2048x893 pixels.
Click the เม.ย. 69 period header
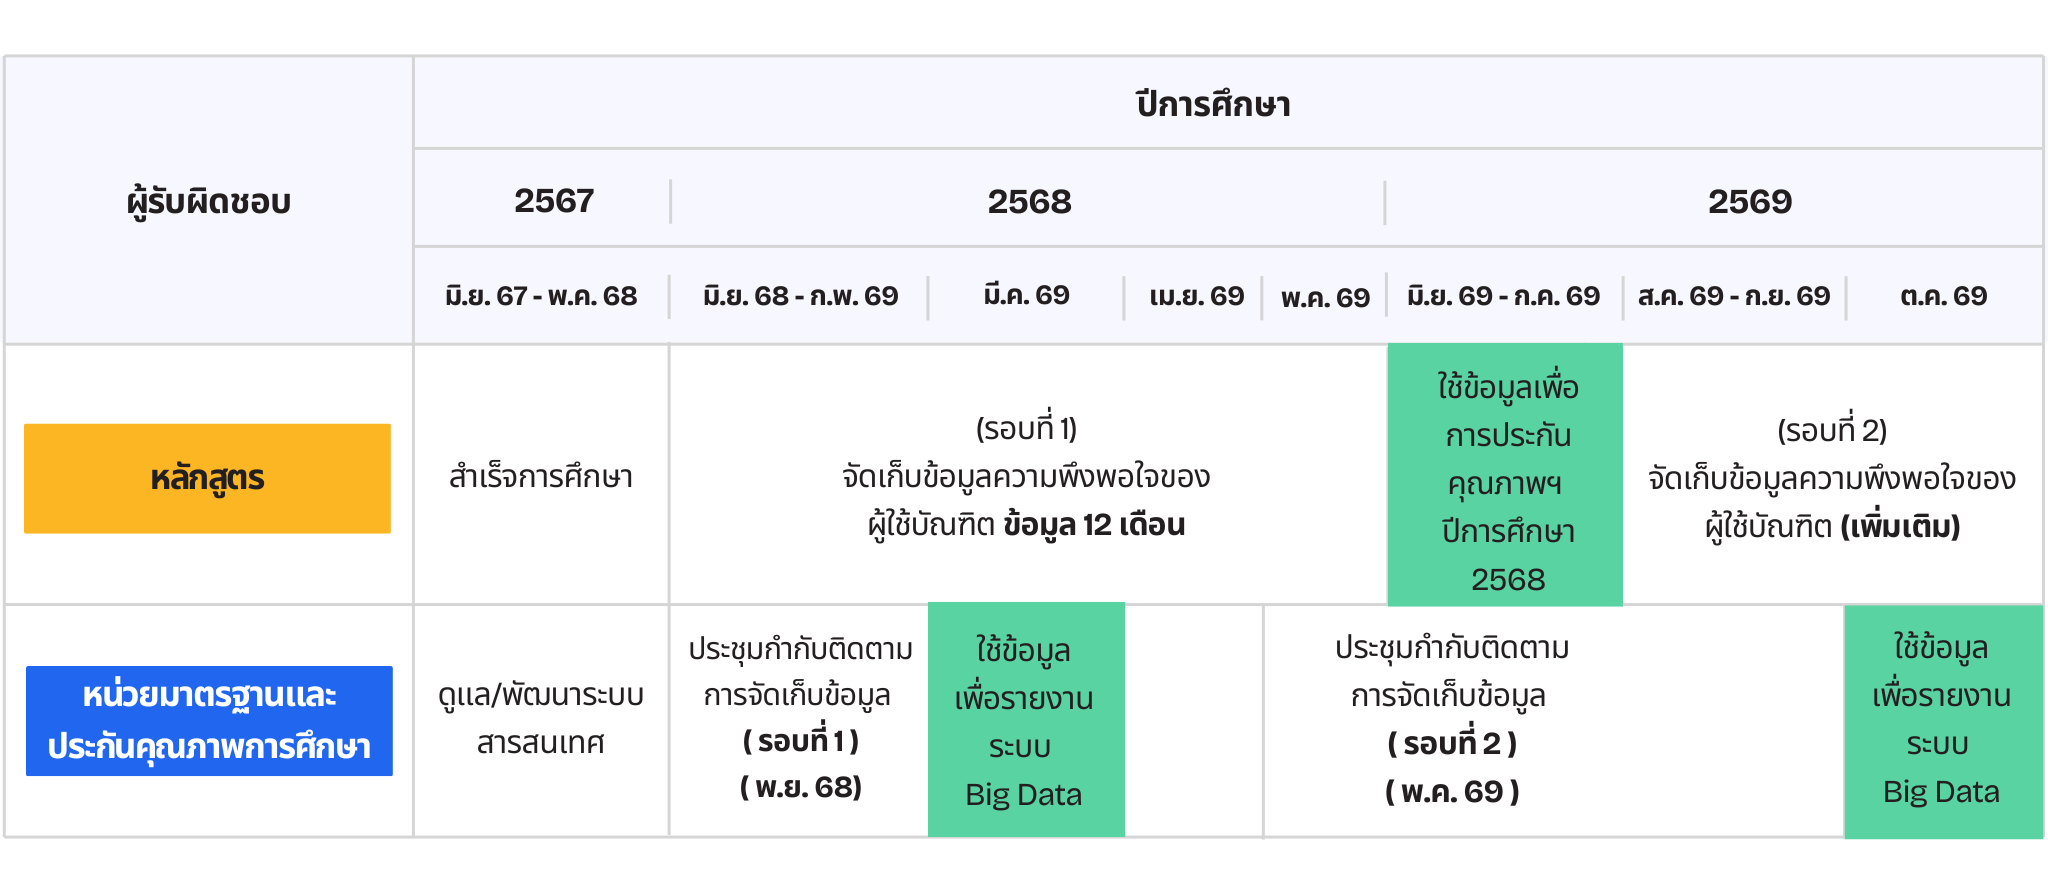1196,296
